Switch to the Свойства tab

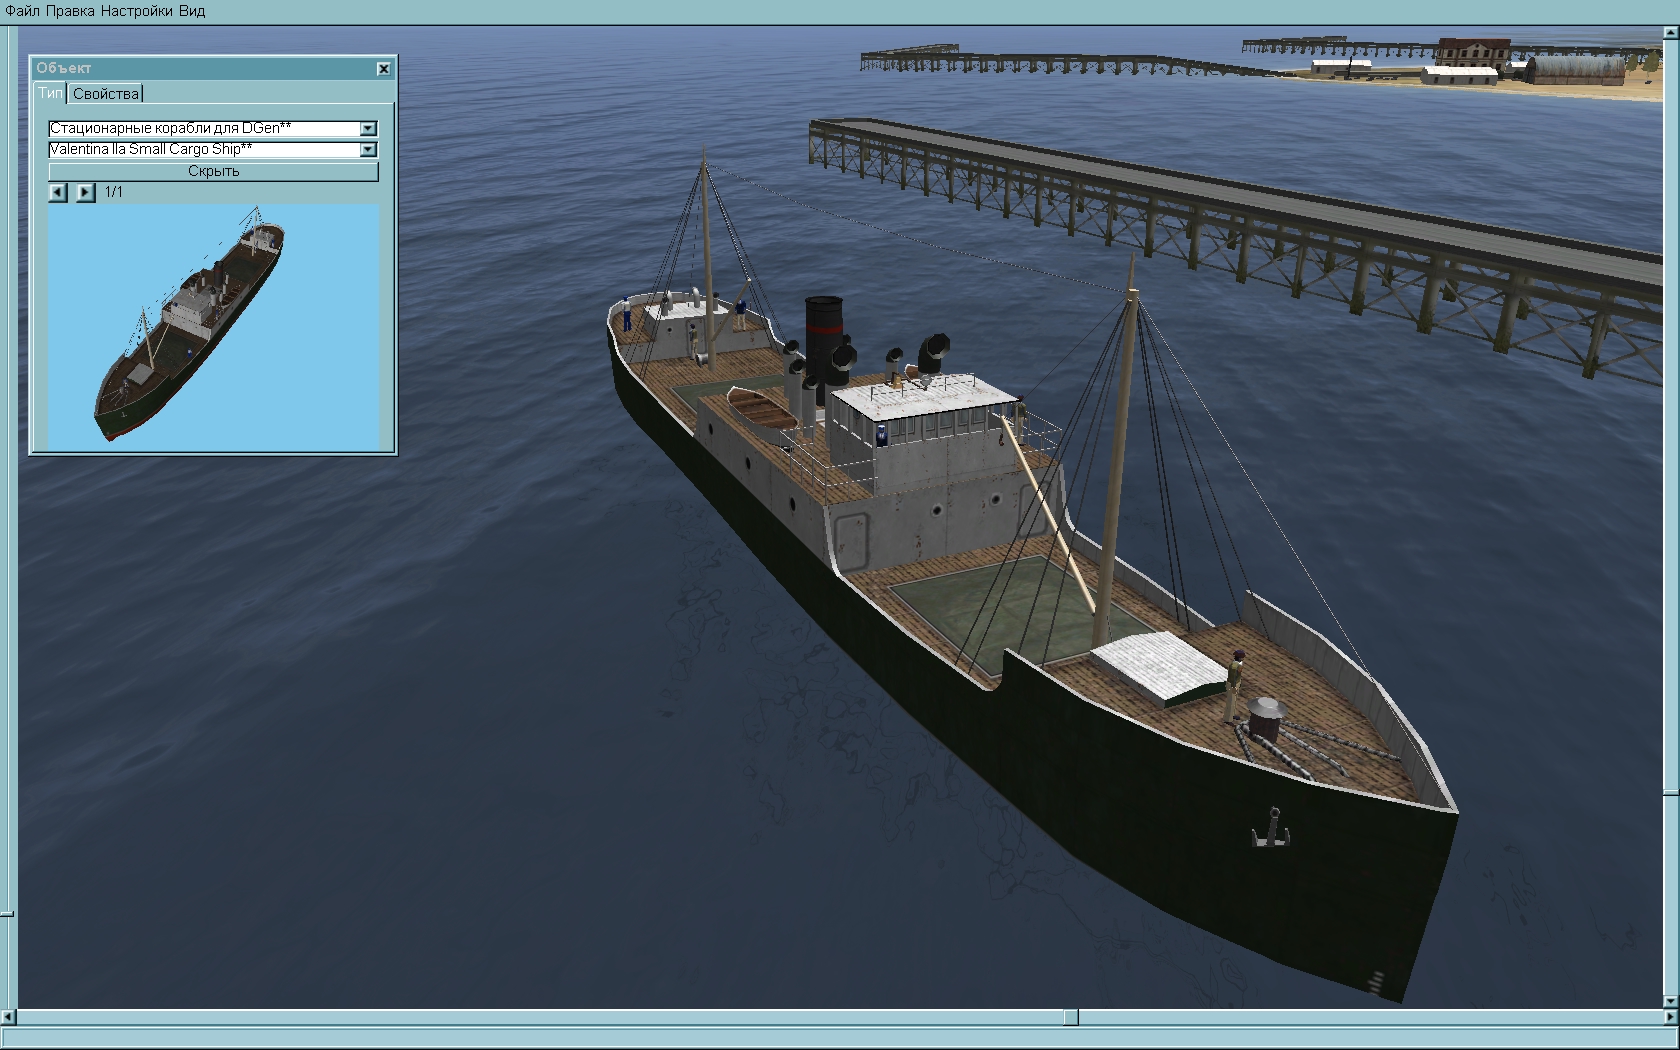pyautogui.click(x=106, y=94)
